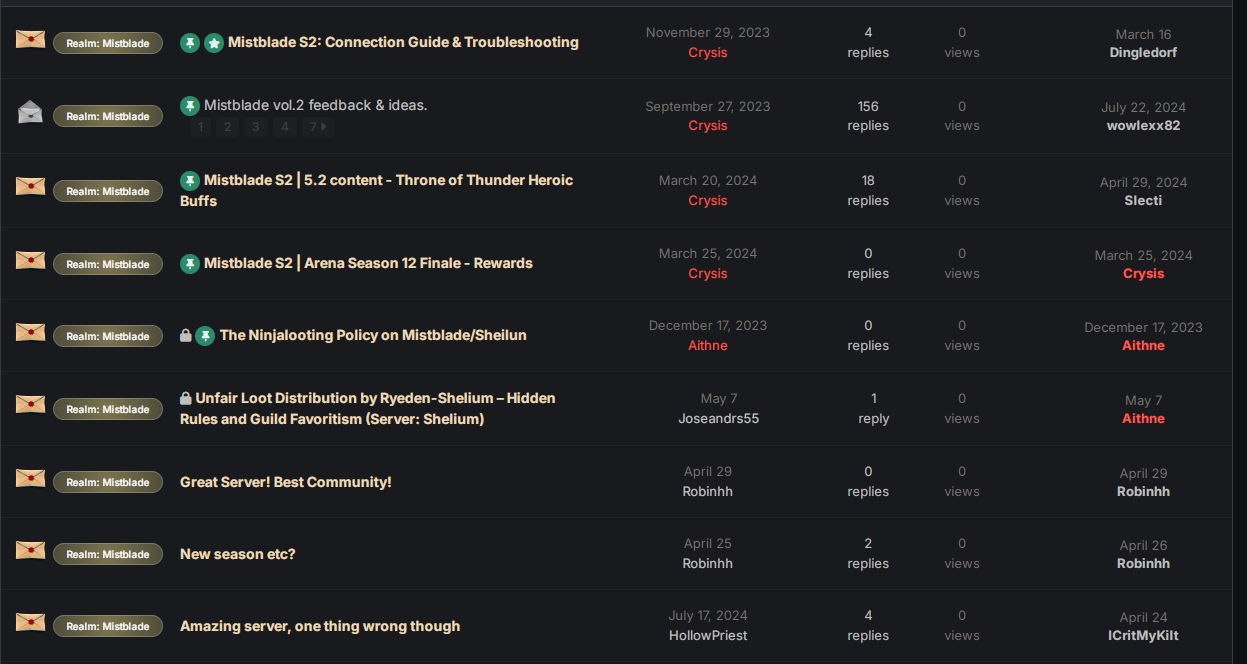Open Throne of Thunder Heroic Buffs thread

point(377,190)
